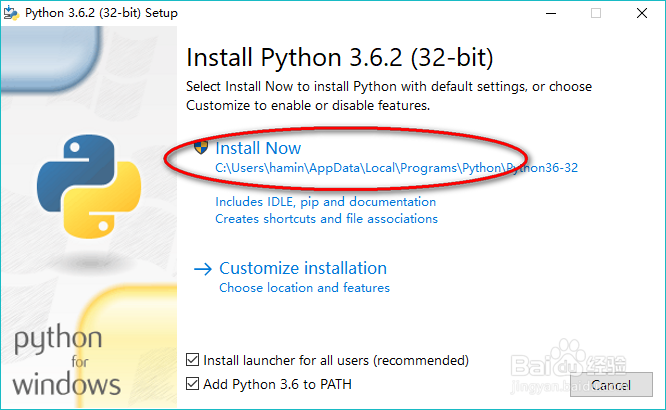Click the Python36-32 install path text
This screenshot has width=666, height=410.
tap(396, 168)
